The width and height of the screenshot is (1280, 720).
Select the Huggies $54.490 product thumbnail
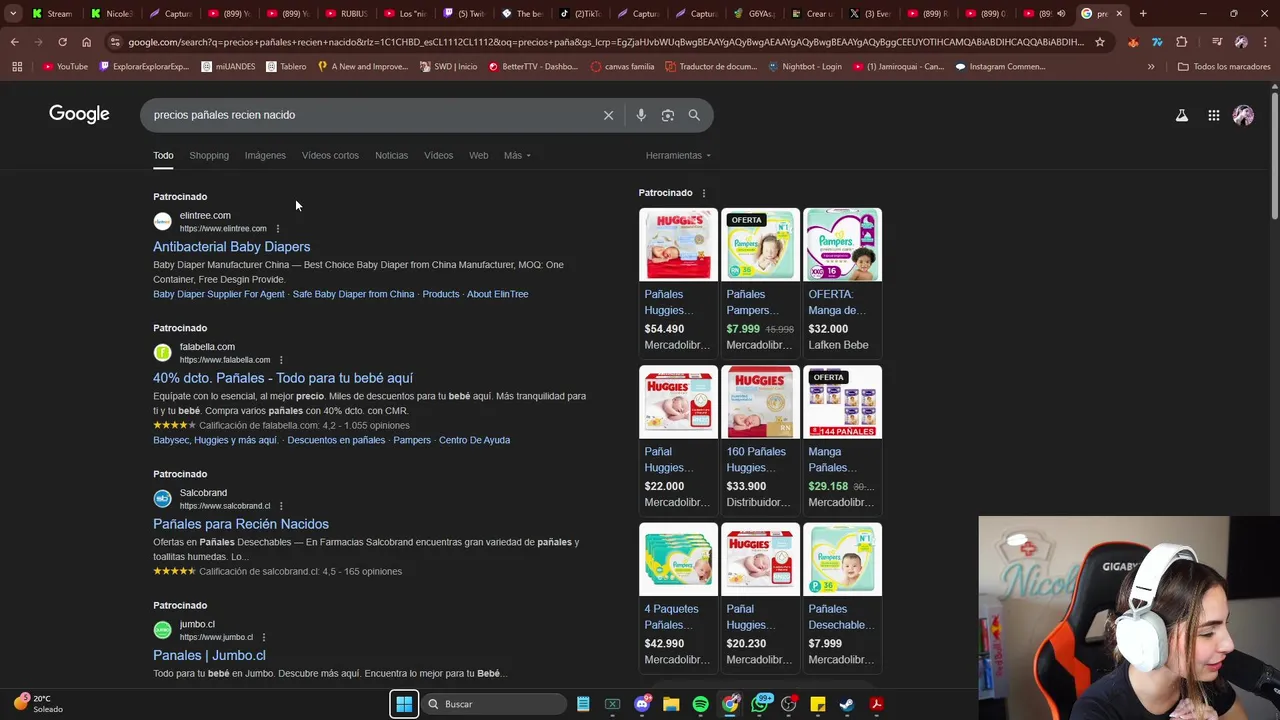tap(678, 244)
